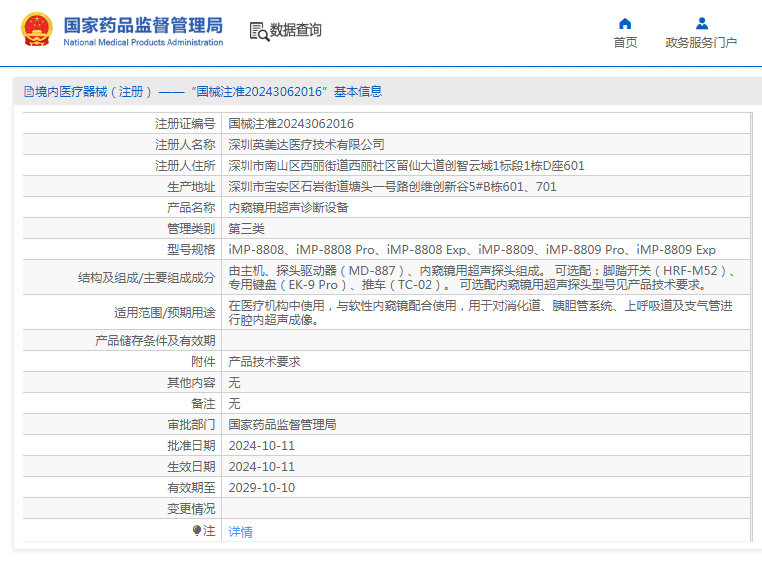Image resolution: width=762 pixels, height=561 pixels.
Task: Click the registrant name 深圳英美达医疗技术有限公司
Action: [307, 144]
